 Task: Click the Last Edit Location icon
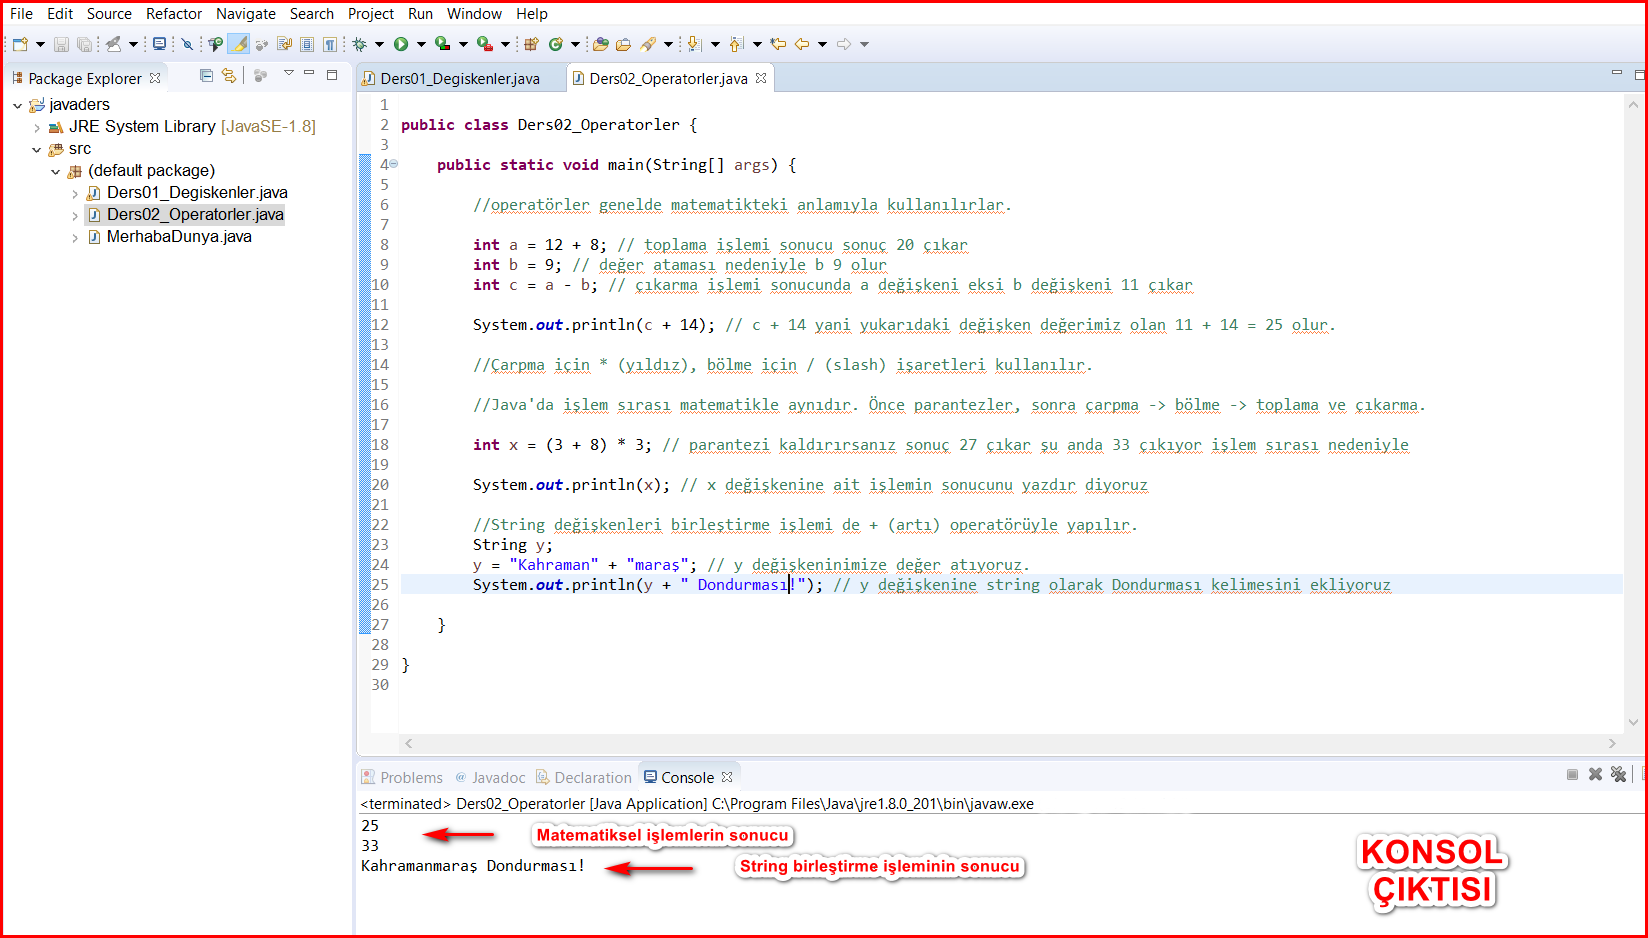tap(778, 44)
